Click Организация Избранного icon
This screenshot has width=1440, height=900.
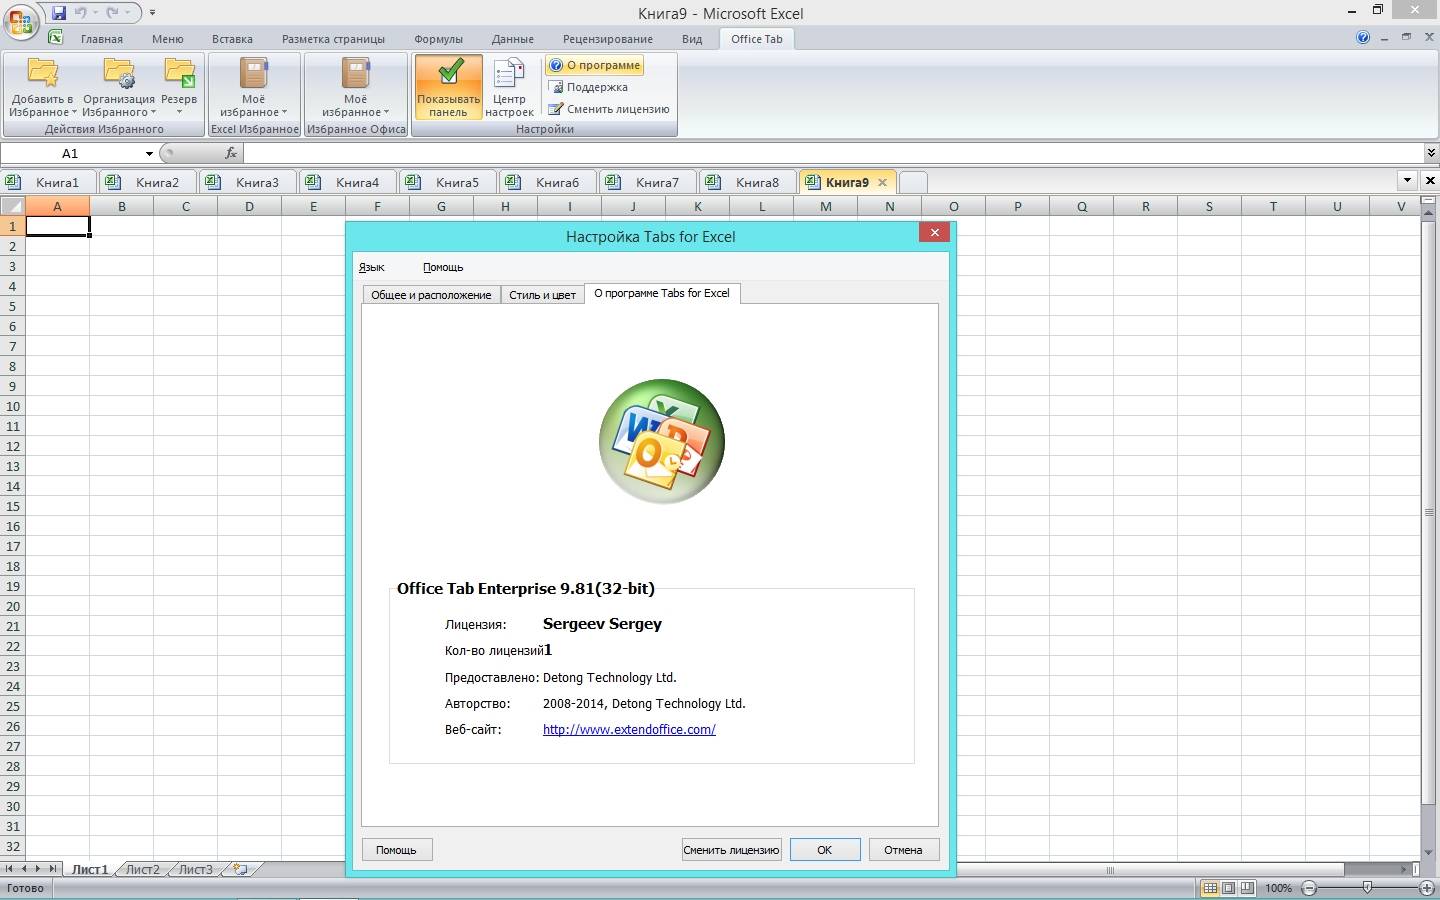point(119,86)
